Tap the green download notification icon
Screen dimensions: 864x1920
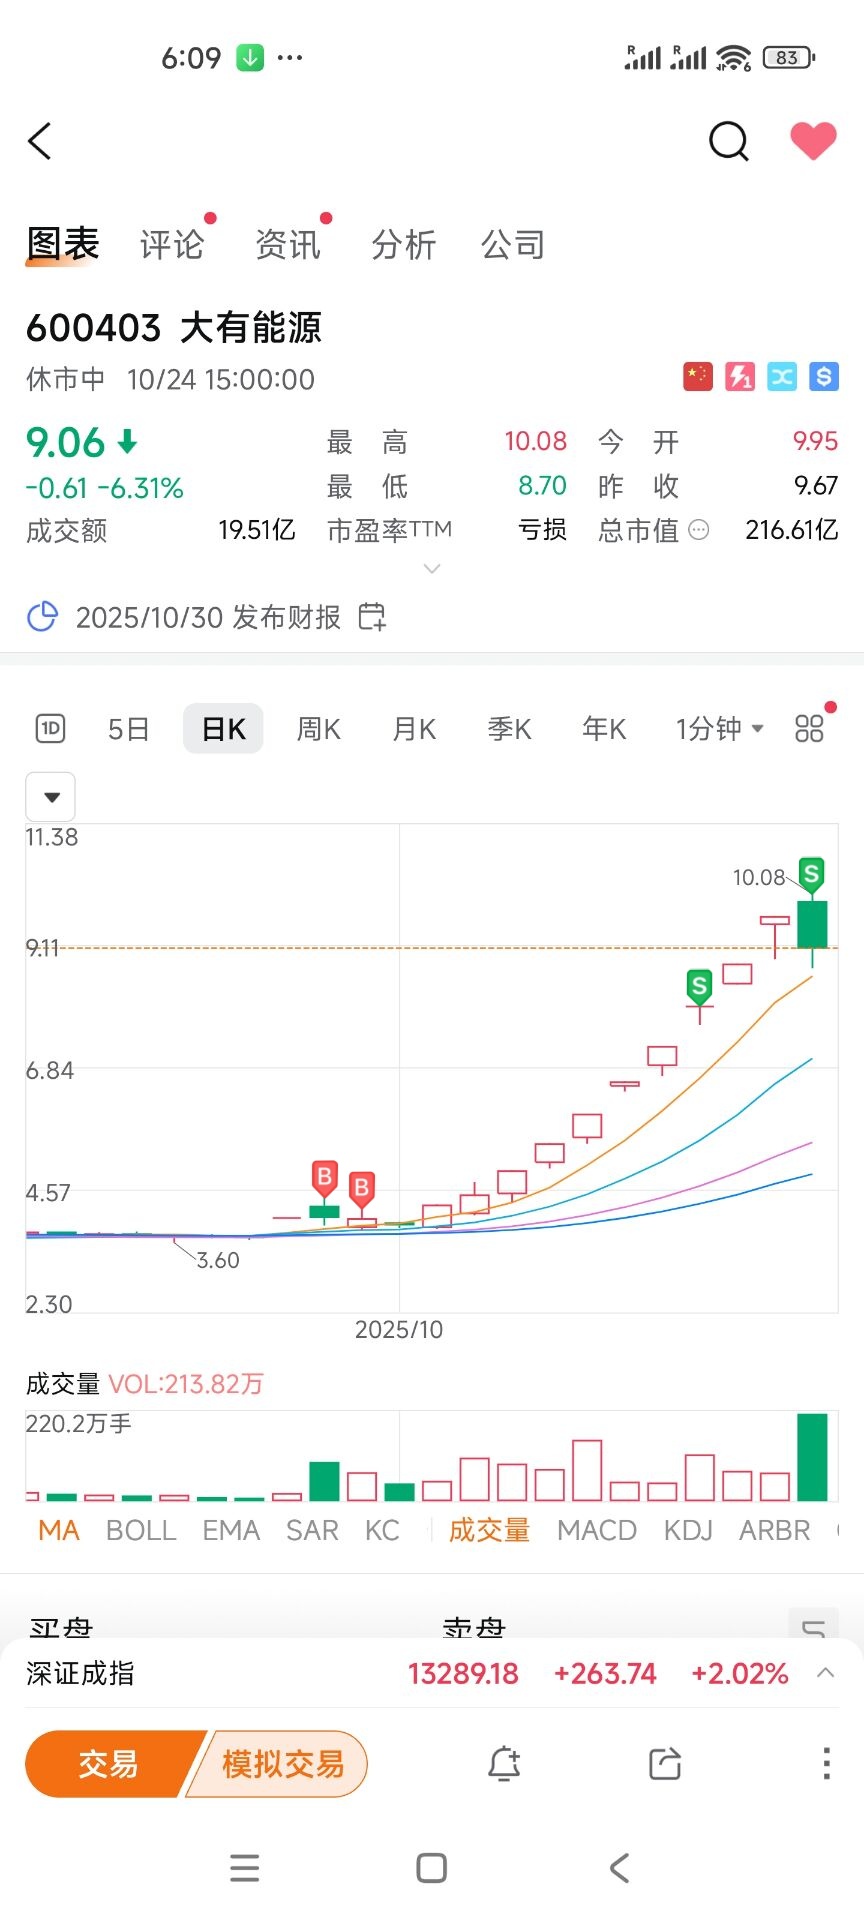(250, 58)
